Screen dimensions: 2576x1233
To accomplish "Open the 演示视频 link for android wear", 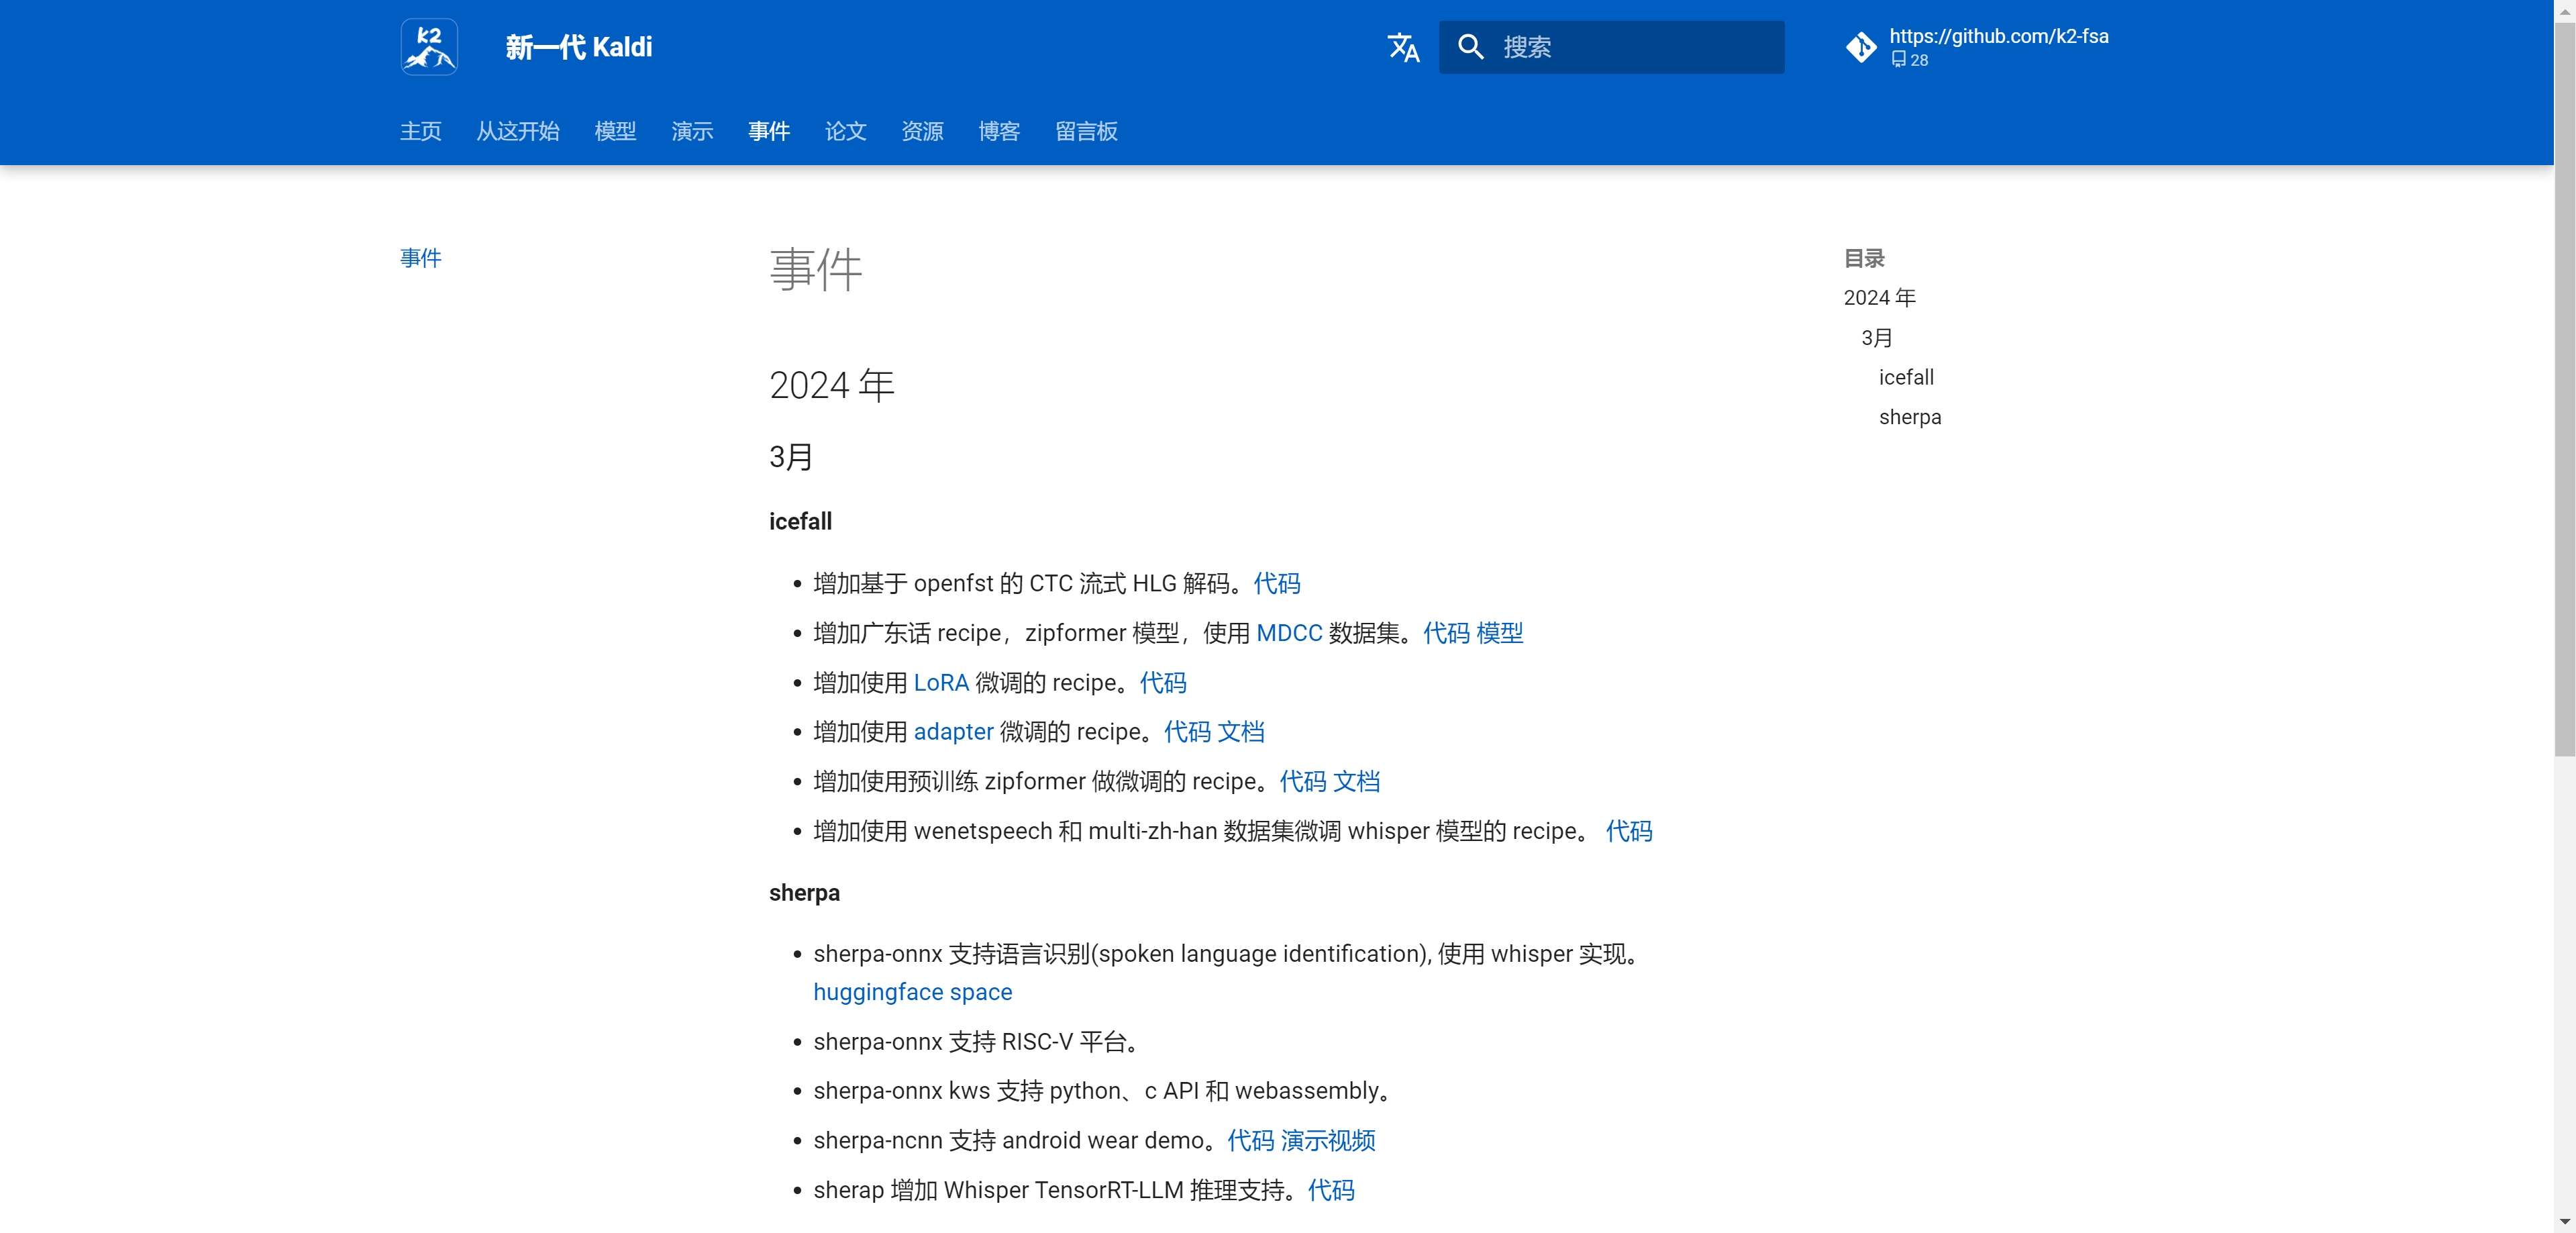I will pos(1327,1141).
